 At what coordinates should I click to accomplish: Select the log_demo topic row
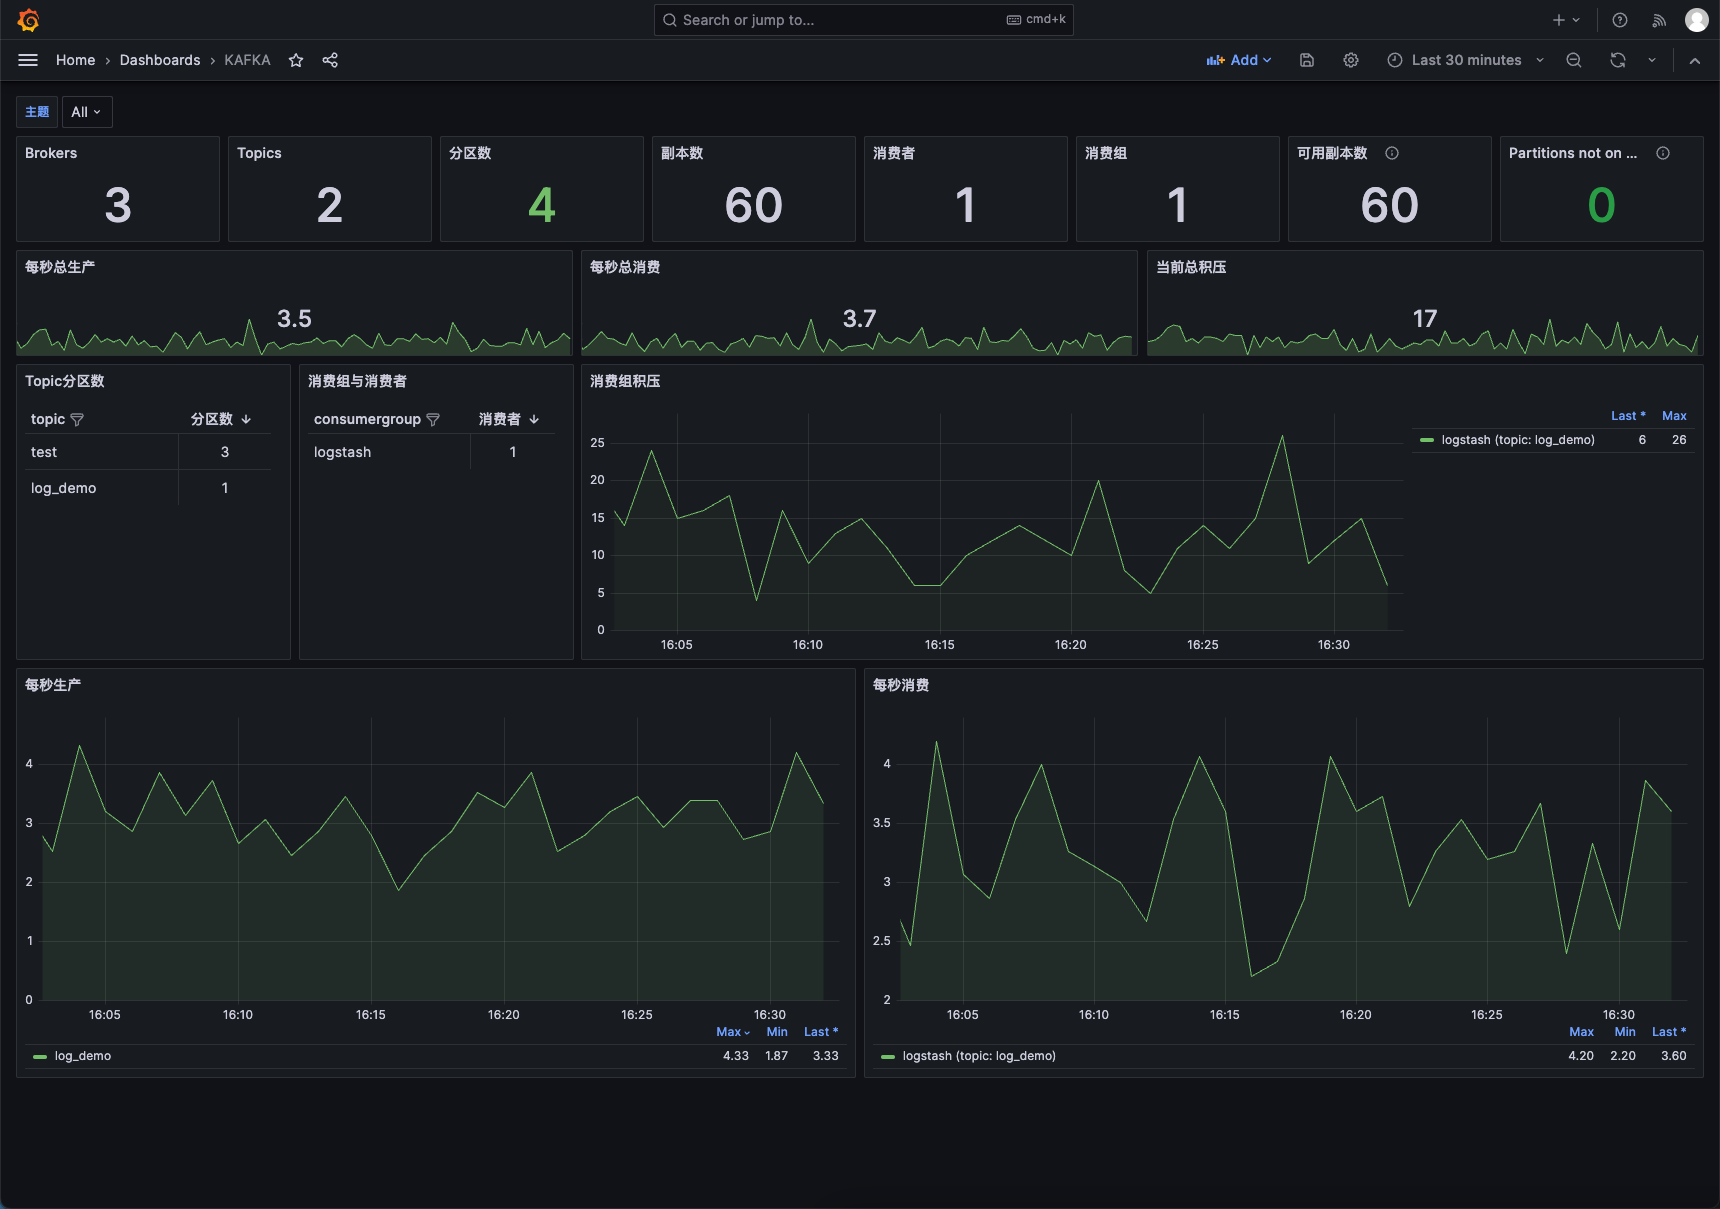[x=150, y=488]
